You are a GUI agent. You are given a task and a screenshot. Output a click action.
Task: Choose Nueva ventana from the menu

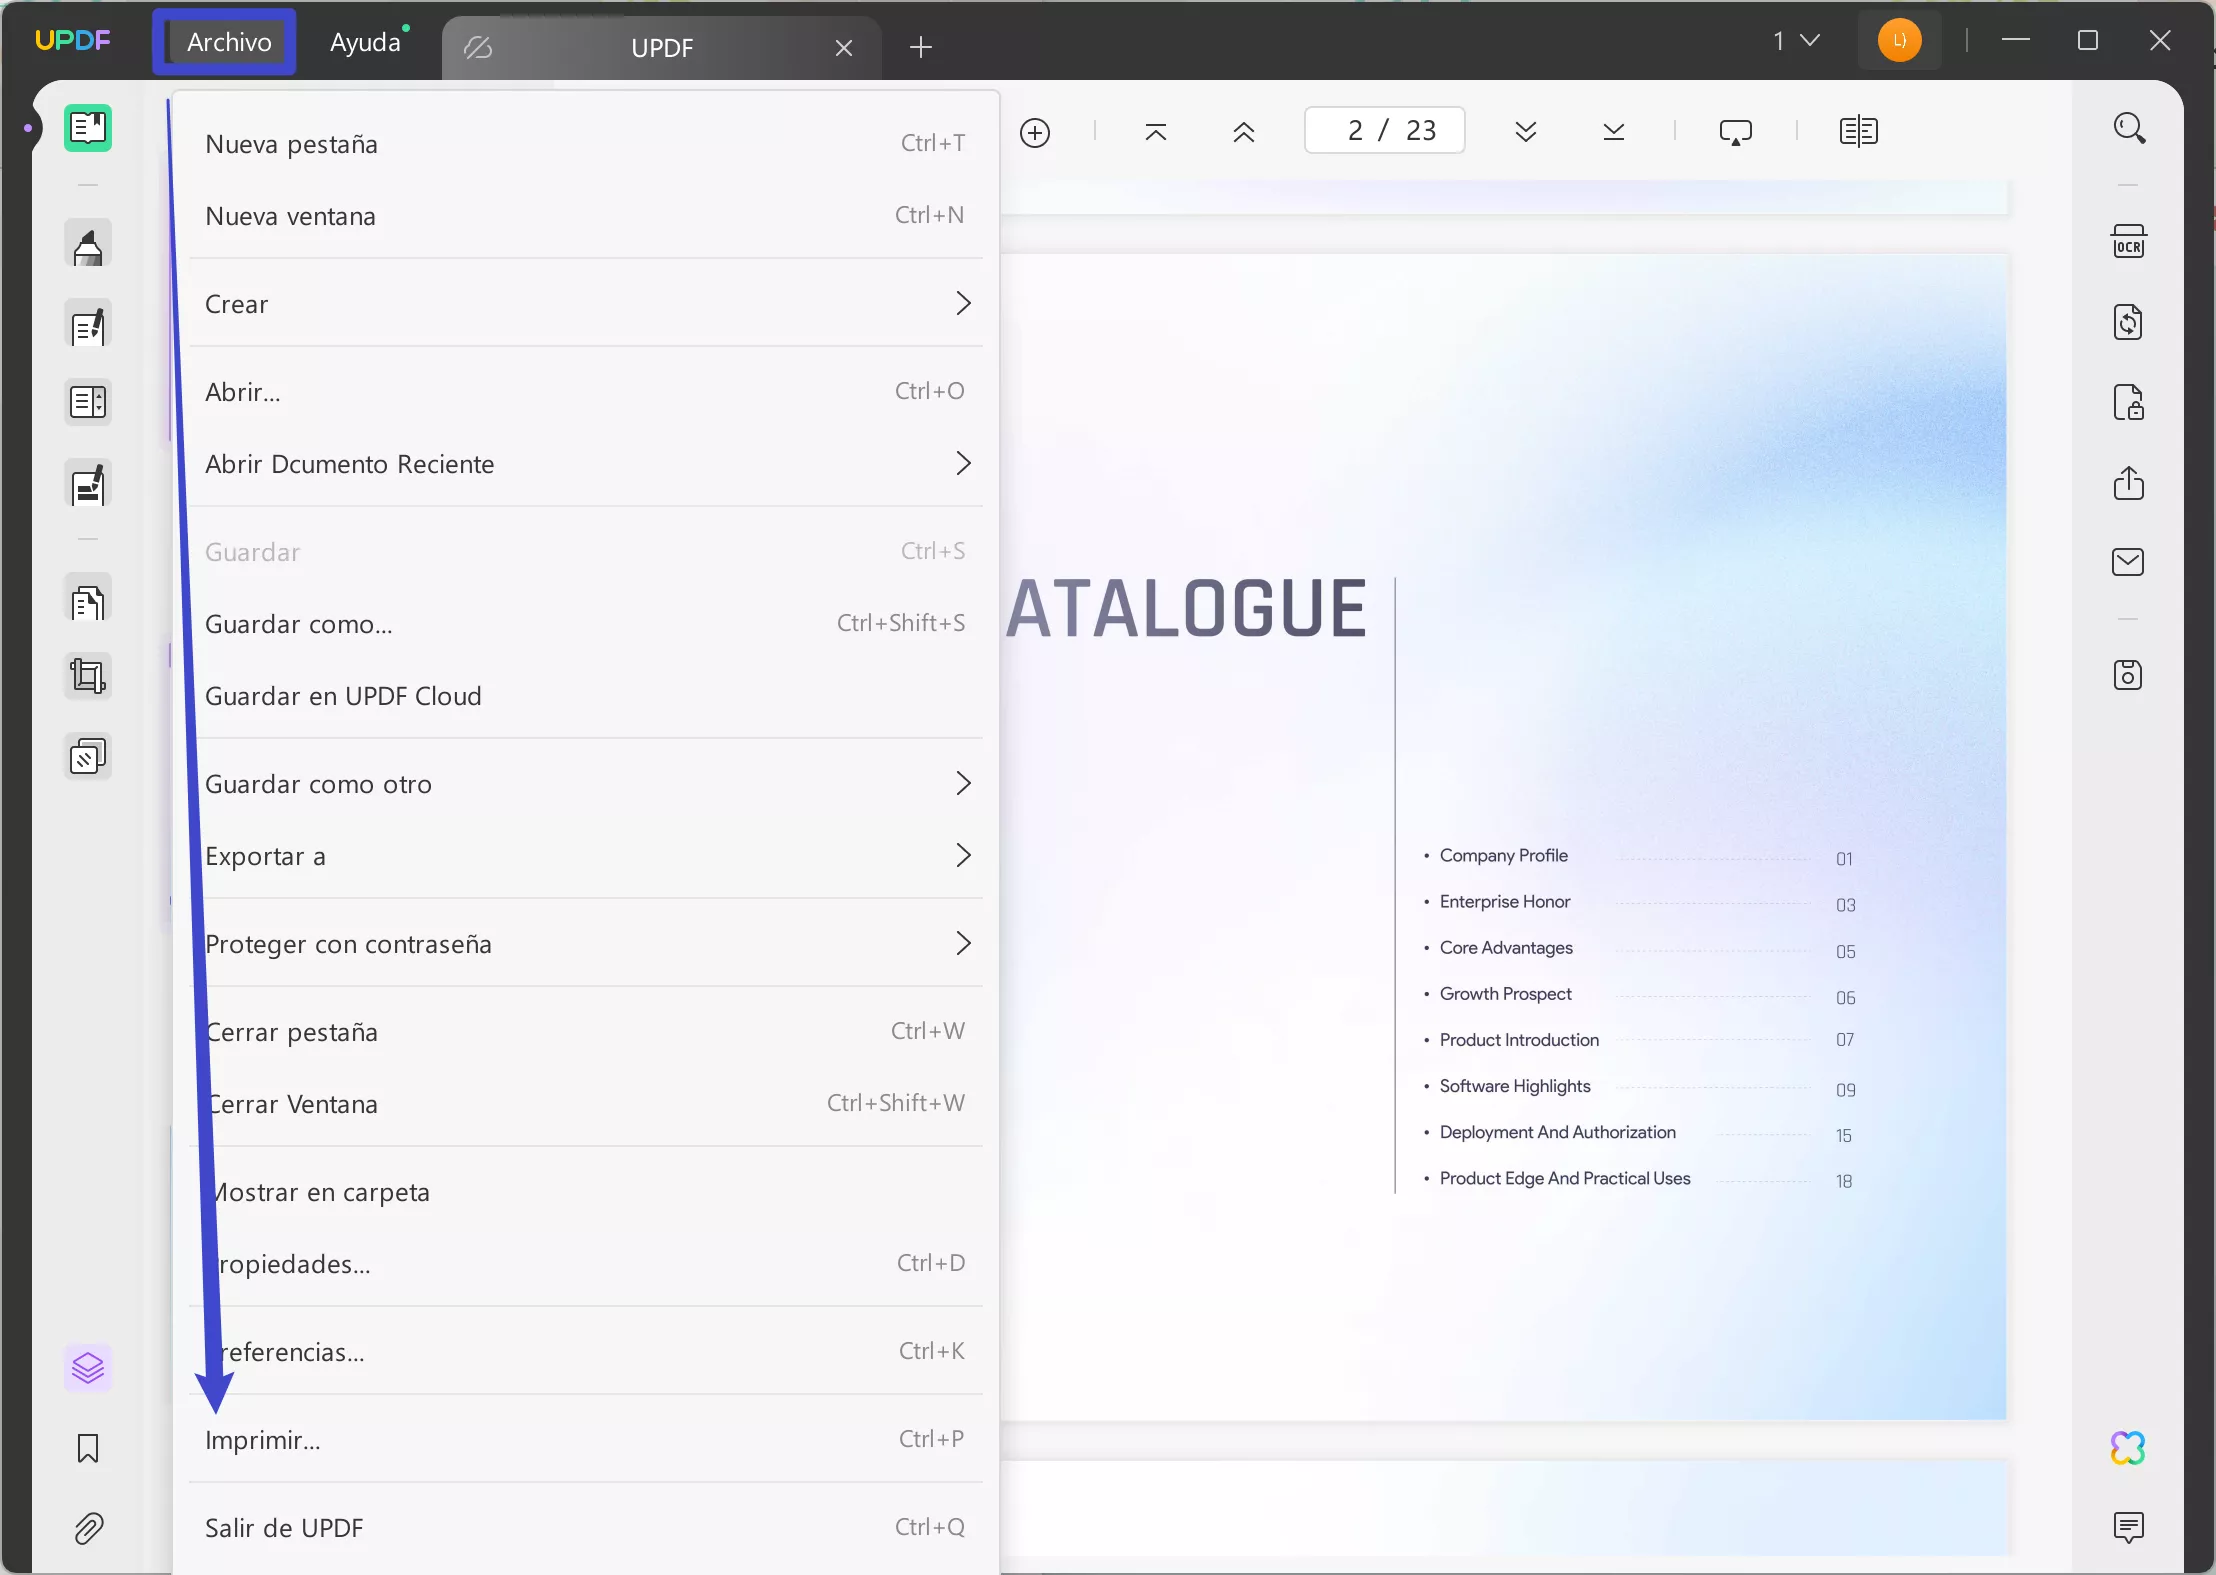click(586, 216)
